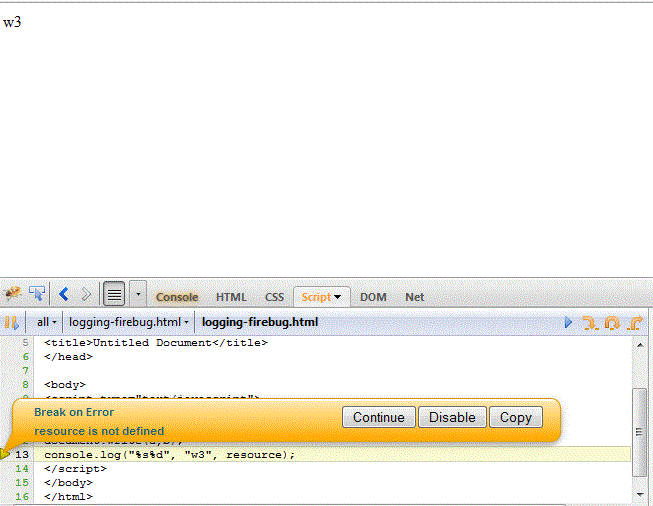Screen dimensions: 653x506
Task: Click the 'resource is not defined' message
Action: click(99, 431)
